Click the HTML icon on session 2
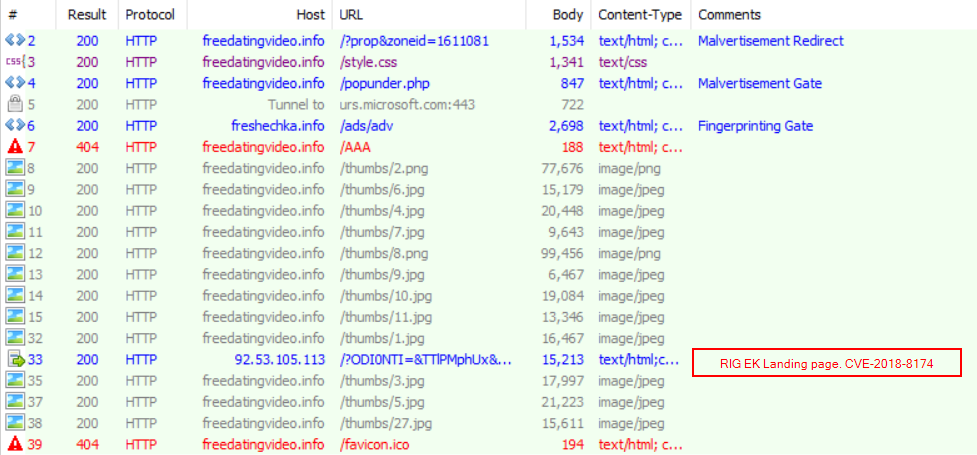Viewport: 977px width, 455px height. click(x=15, y=41)
